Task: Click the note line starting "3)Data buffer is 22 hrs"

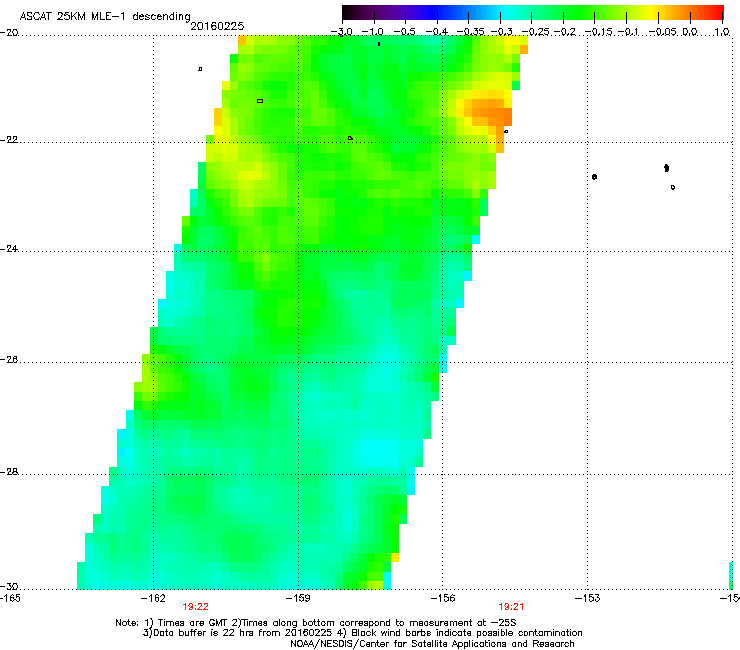Action: point(362,633)
